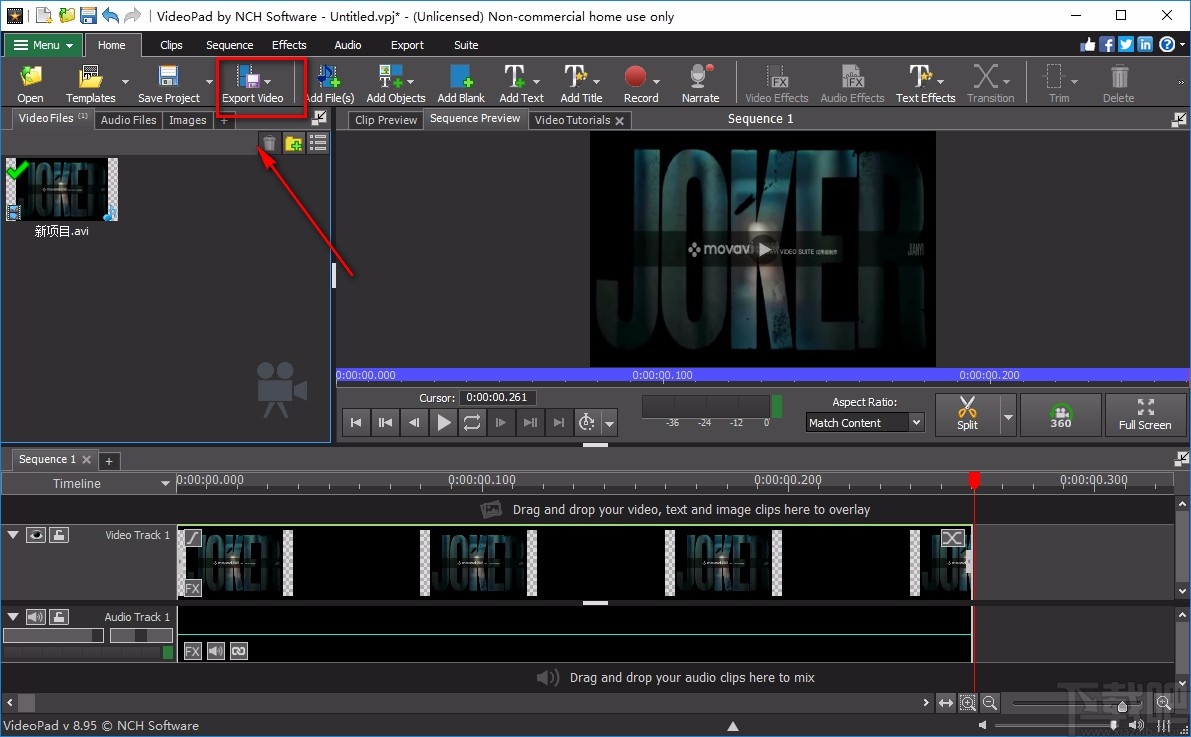Select the Sequence Preview tab
1191x737 pixels.
475,119
